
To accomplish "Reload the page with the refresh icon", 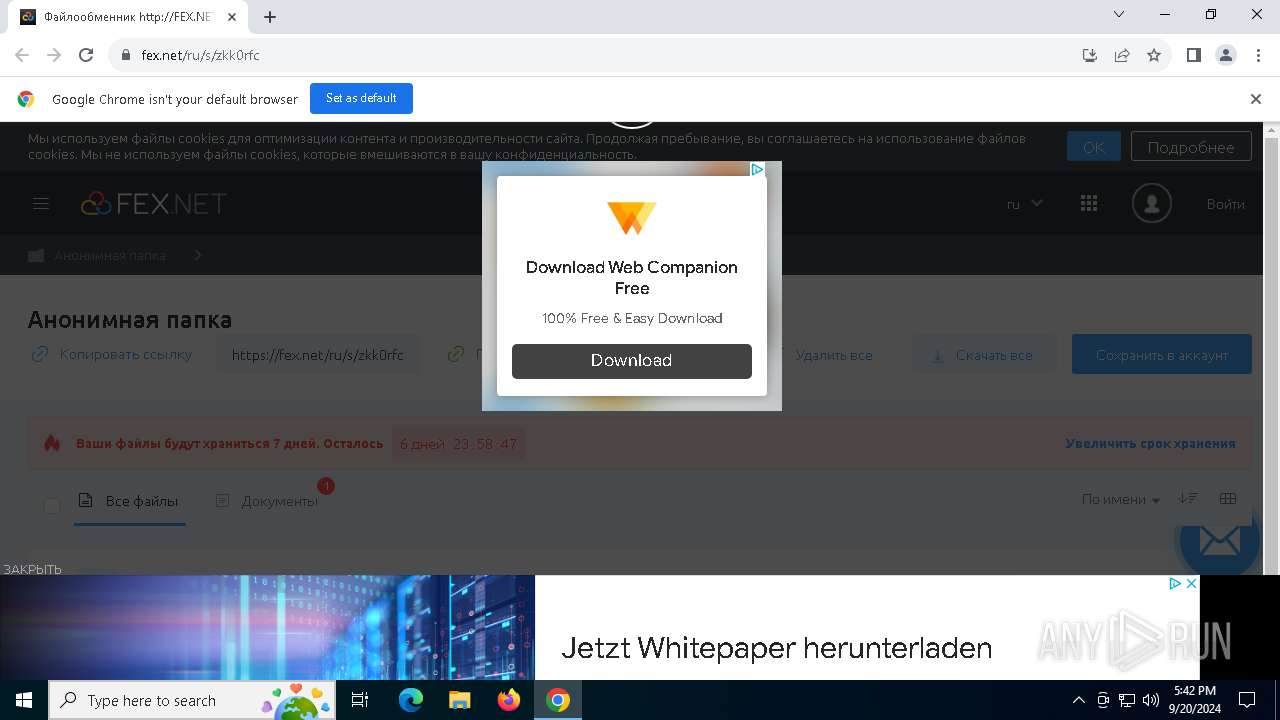I will 86,55.
